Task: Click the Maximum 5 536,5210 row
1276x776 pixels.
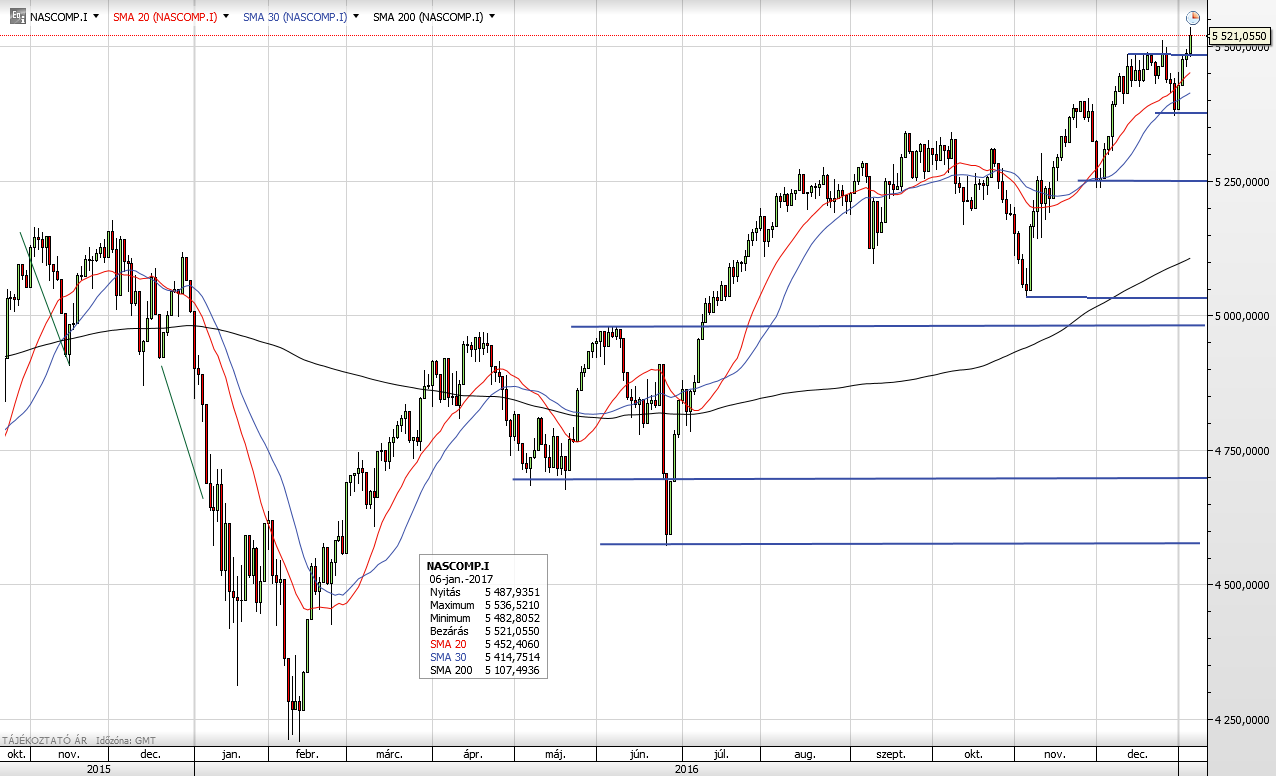Action: point(484,605)
